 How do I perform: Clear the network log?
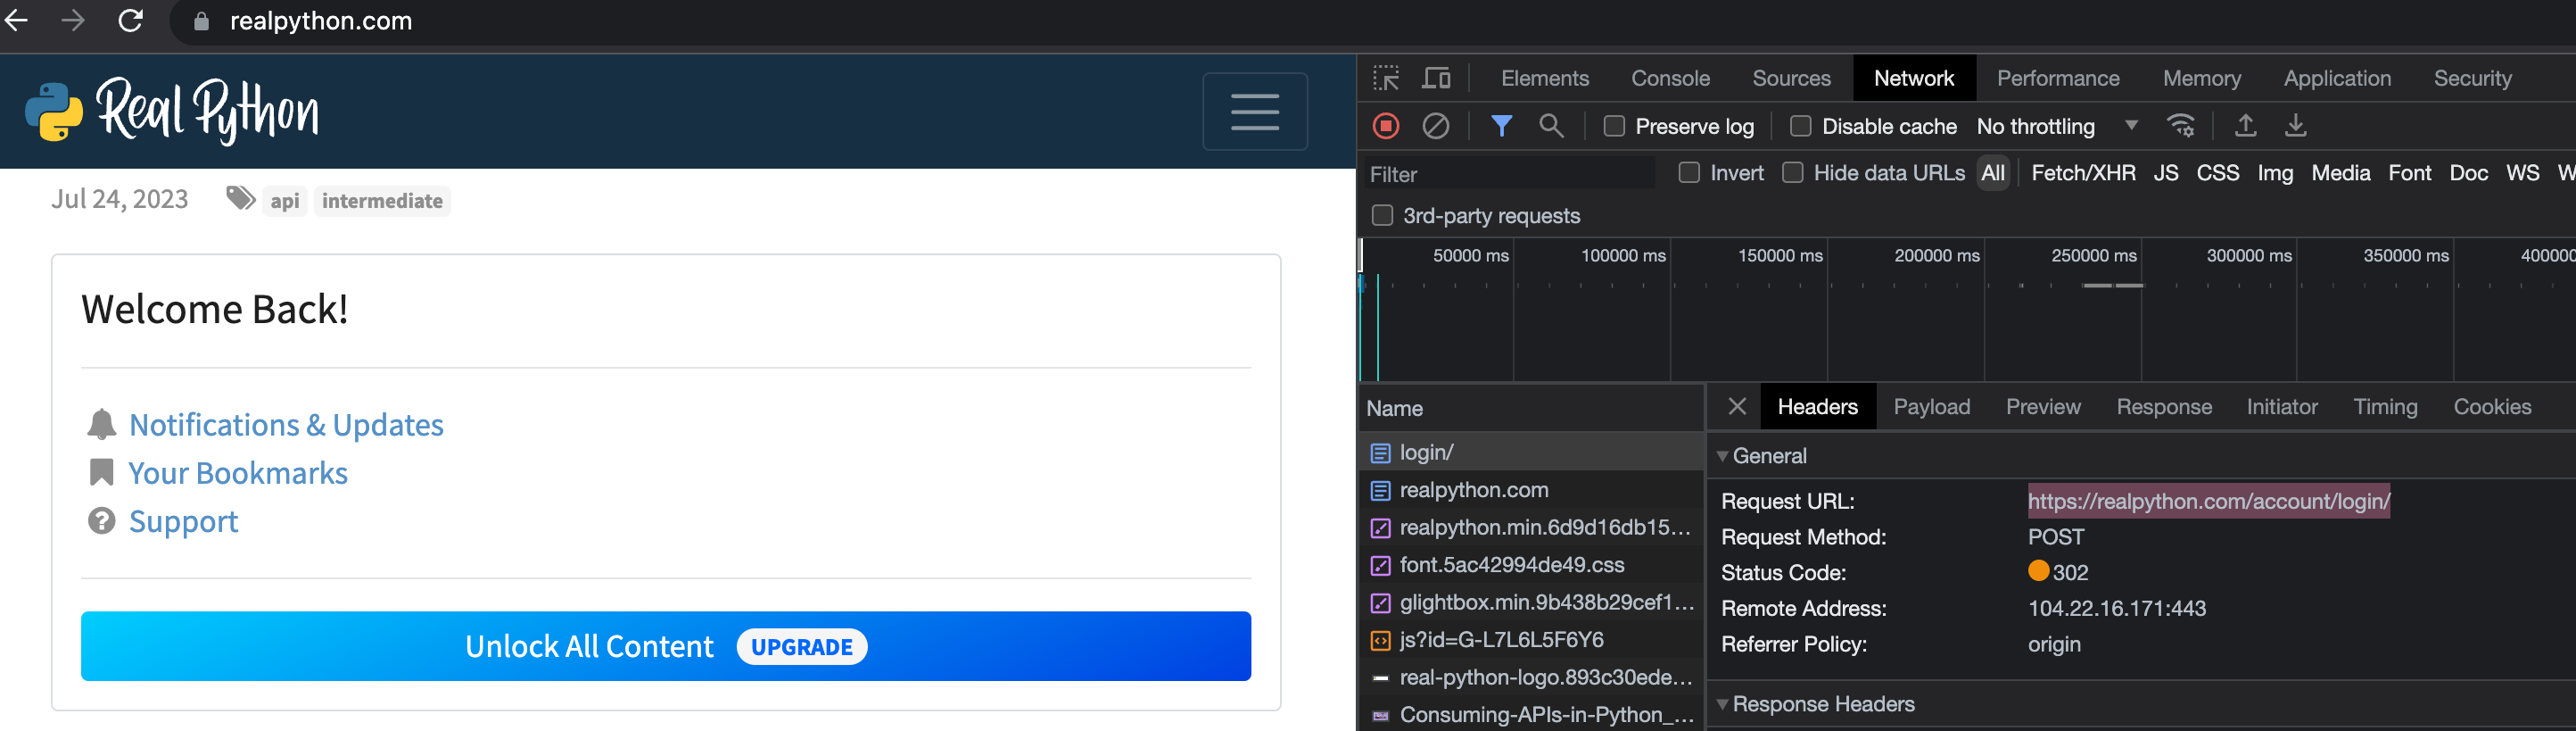click(x=1436, y=126)
